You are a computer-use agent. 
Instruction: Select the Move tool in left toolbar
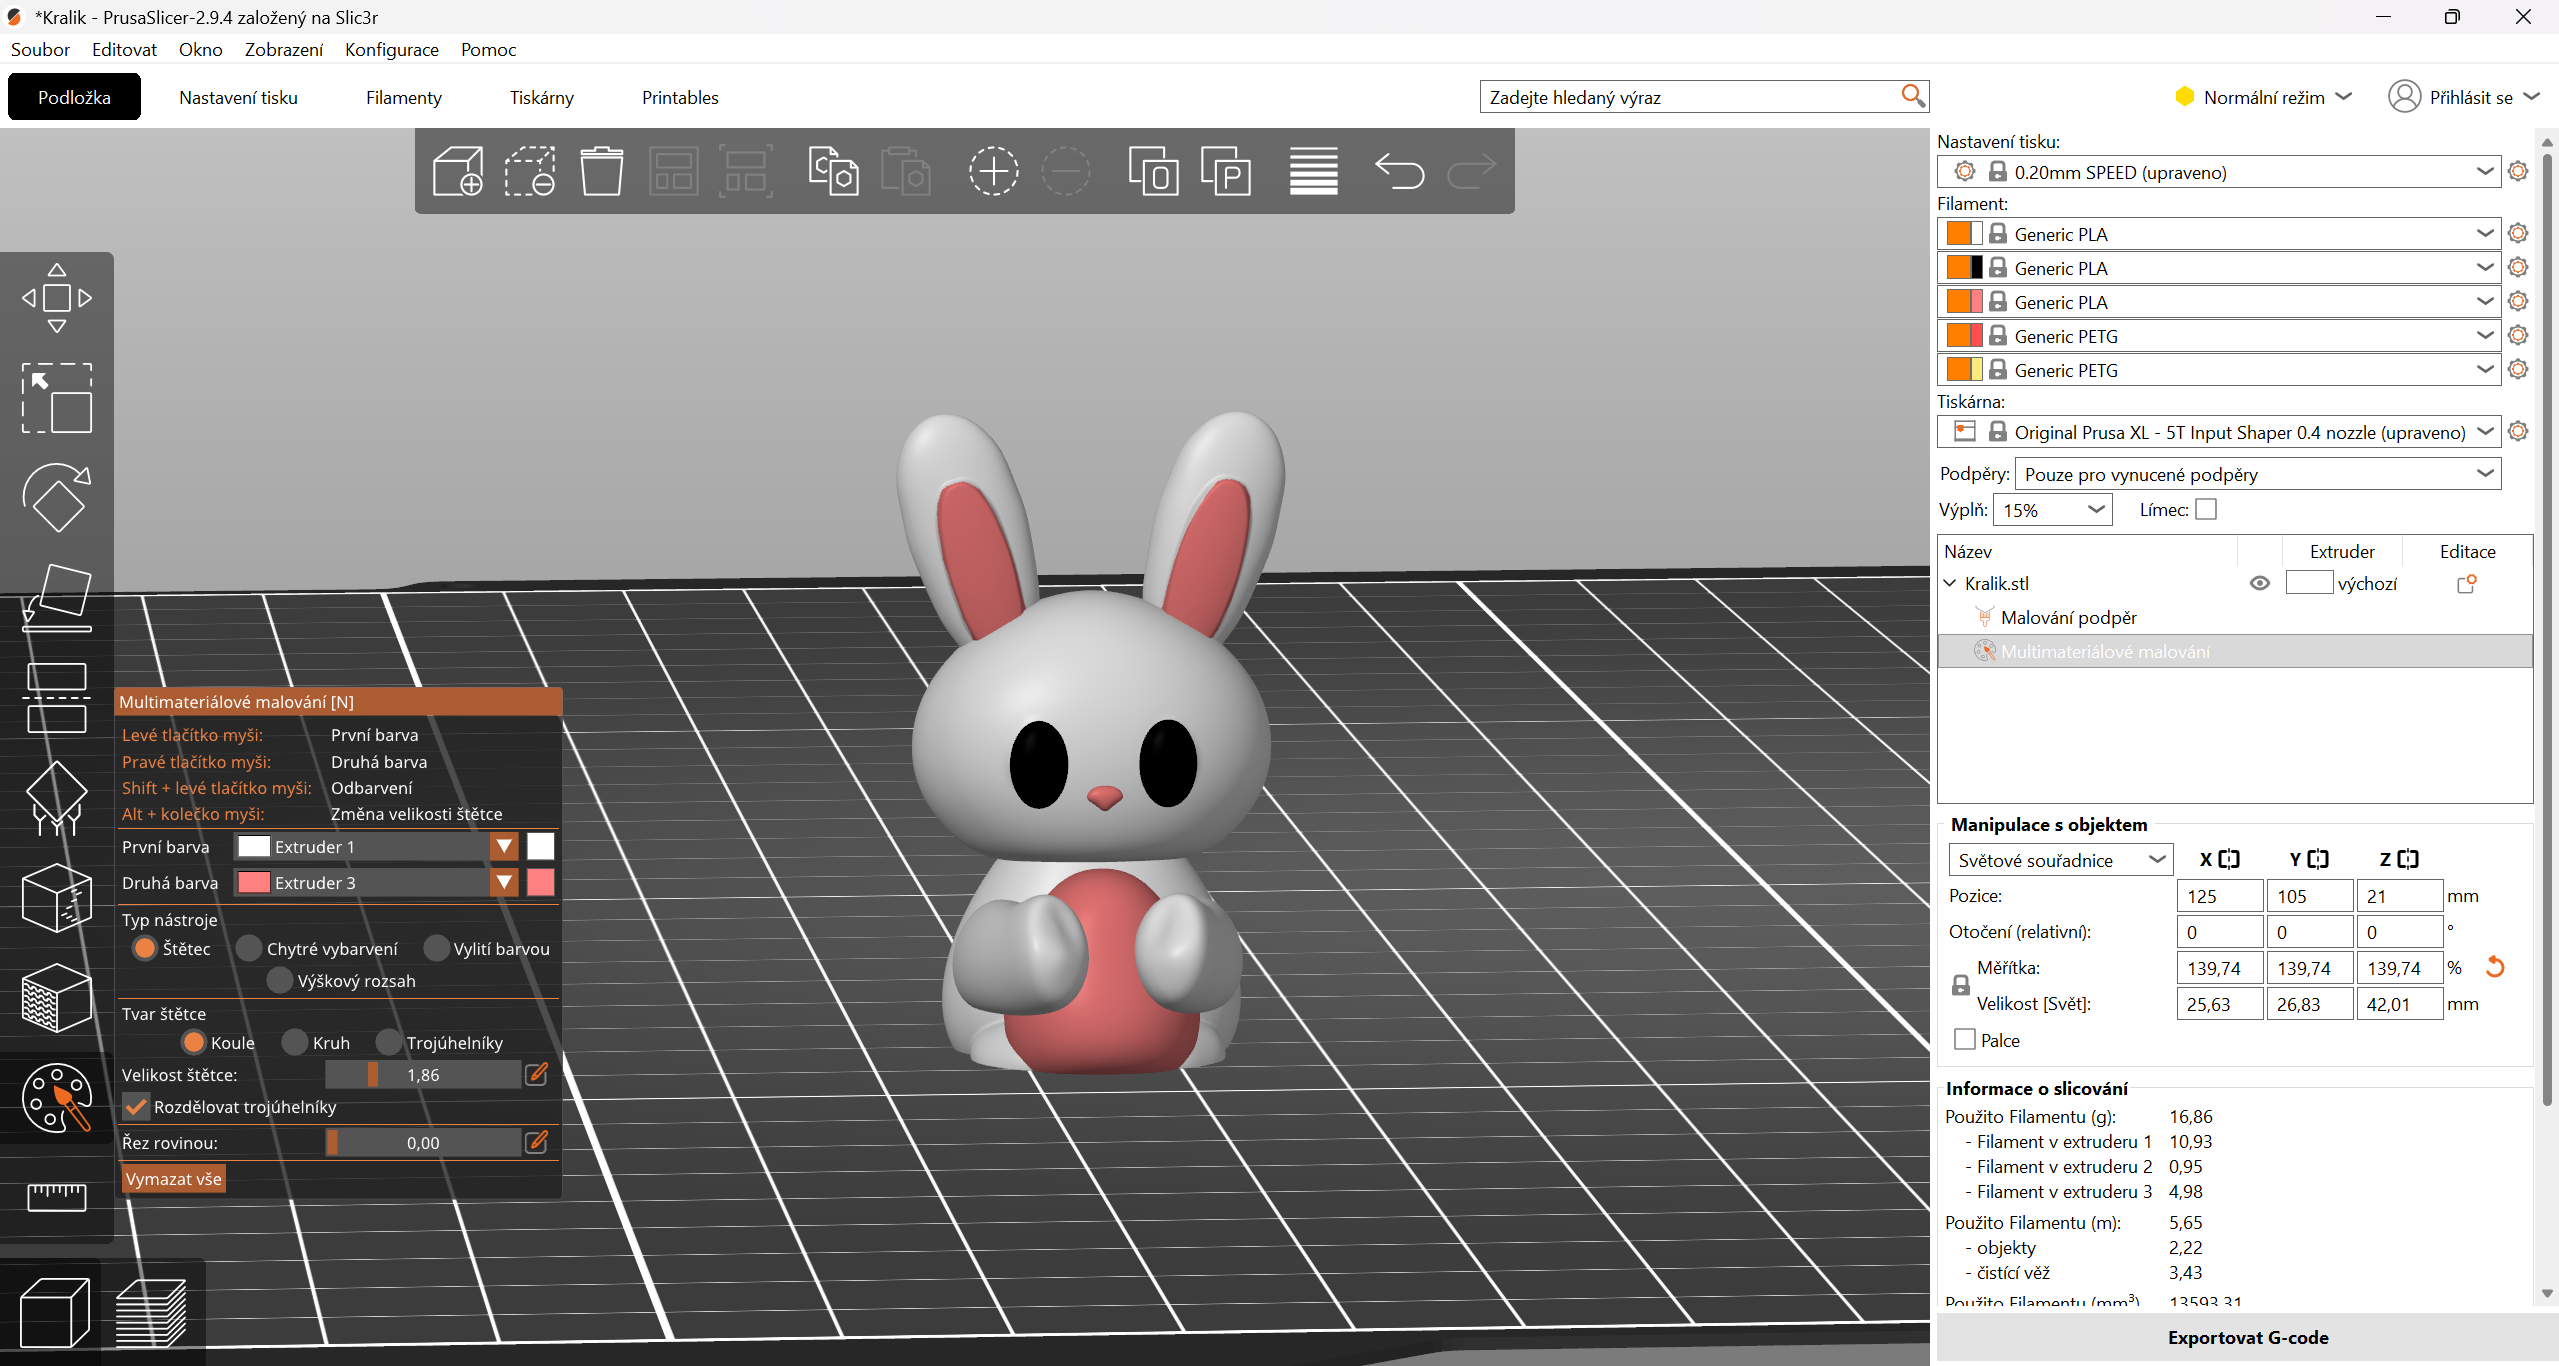click(57, 298)
